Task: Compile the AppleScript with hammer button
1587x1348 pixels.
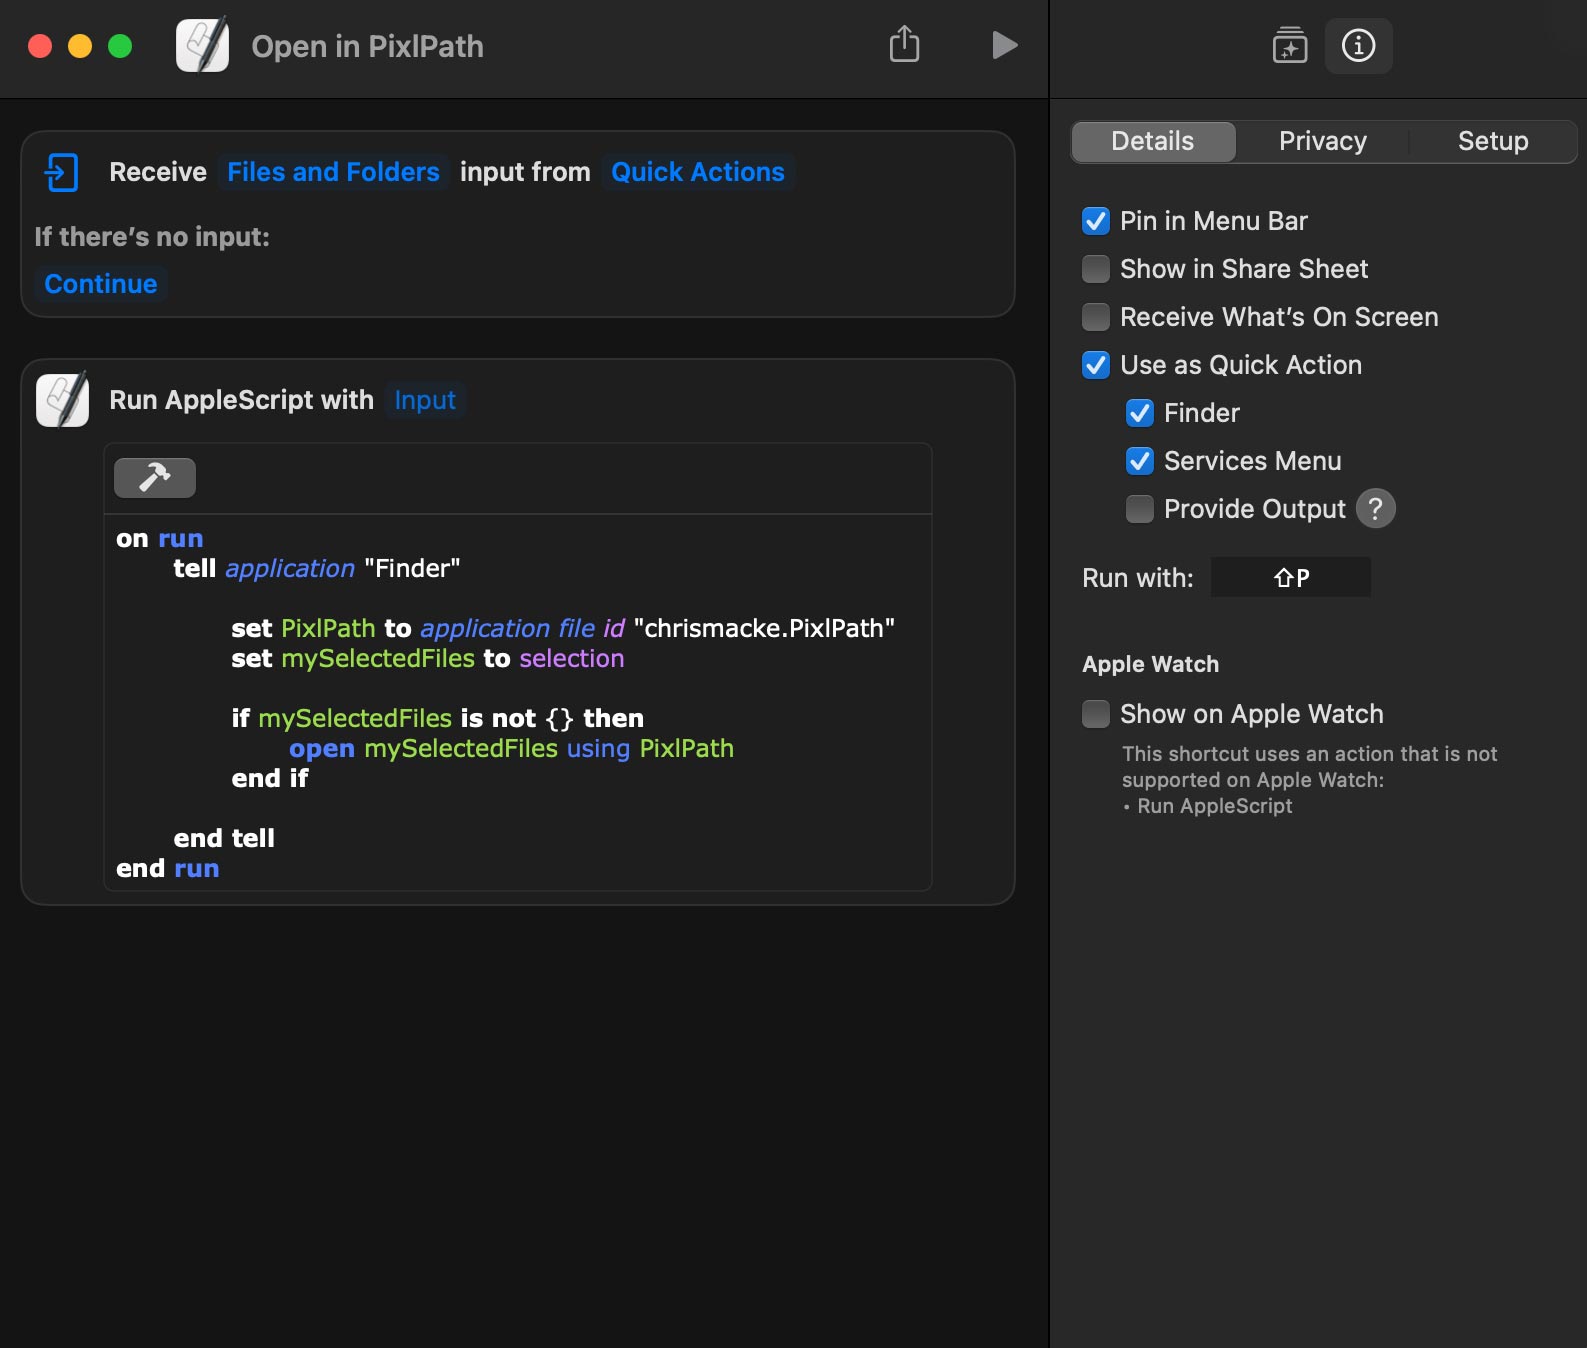Action: [x=155, y=477]
